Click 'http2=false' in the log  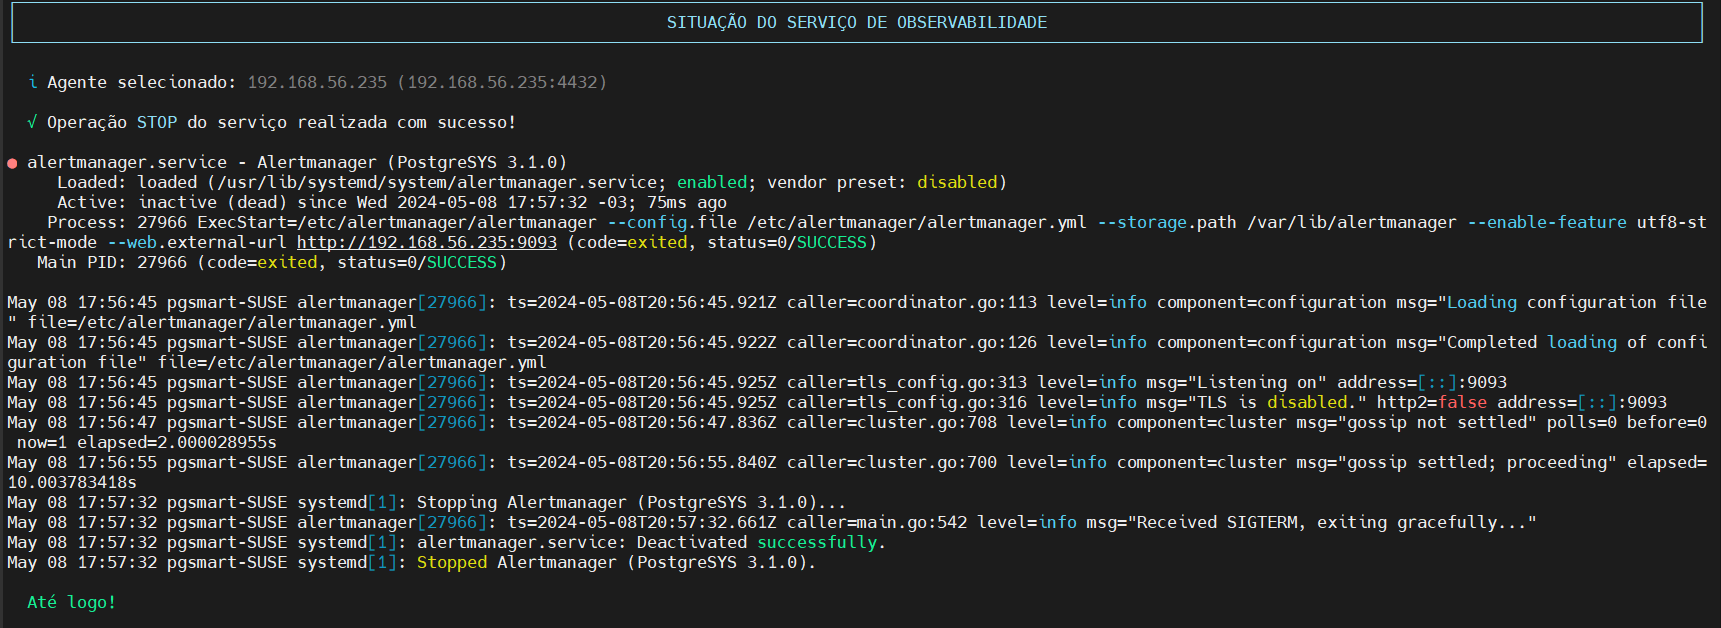[x=1432, y=402]
